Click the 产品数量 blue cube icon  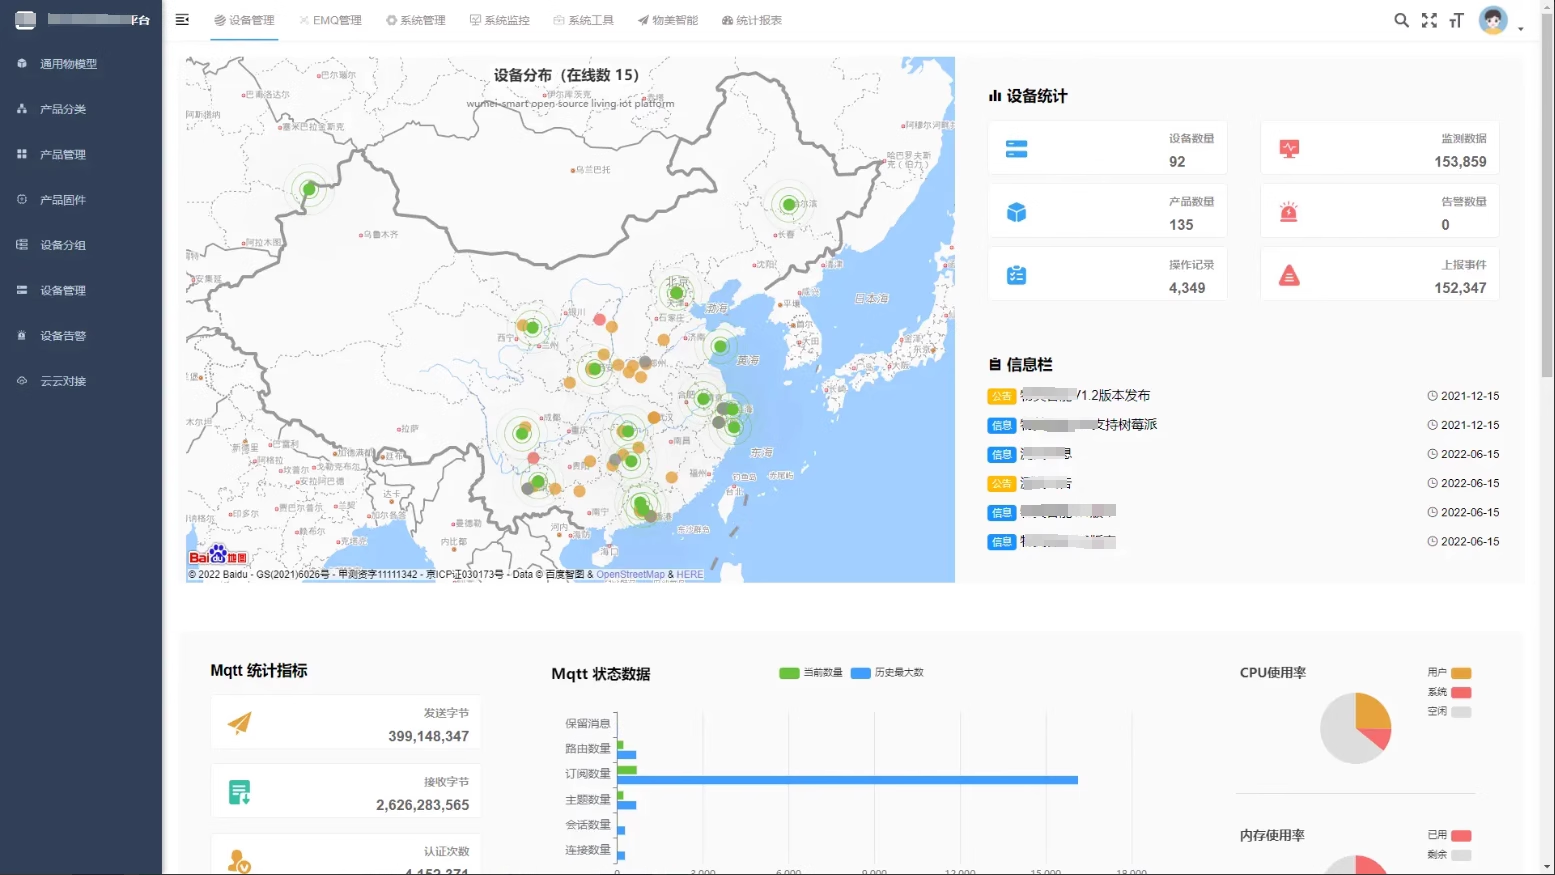coord(1016,212)
